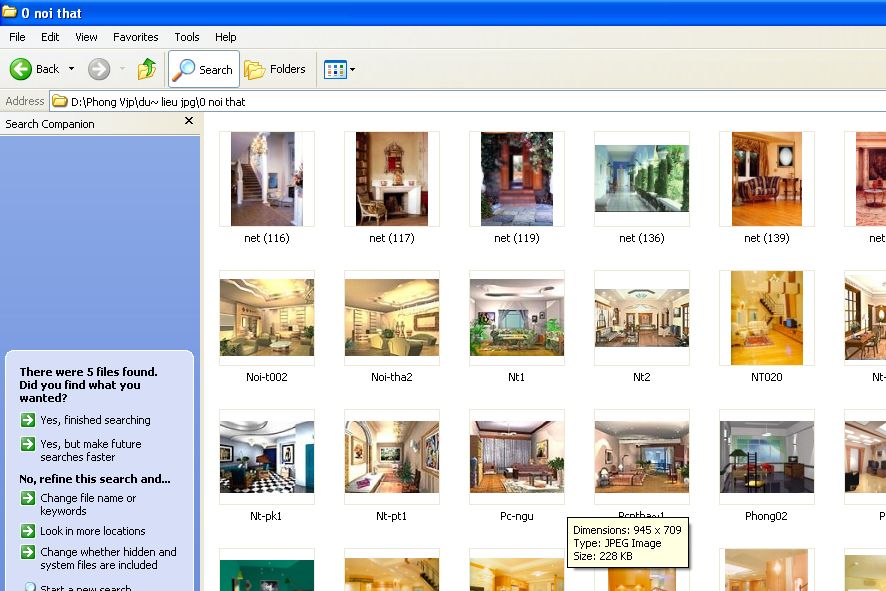Select the Phong02 thumbnail
This screenshot has height=591, width=886.
(767, 457)
